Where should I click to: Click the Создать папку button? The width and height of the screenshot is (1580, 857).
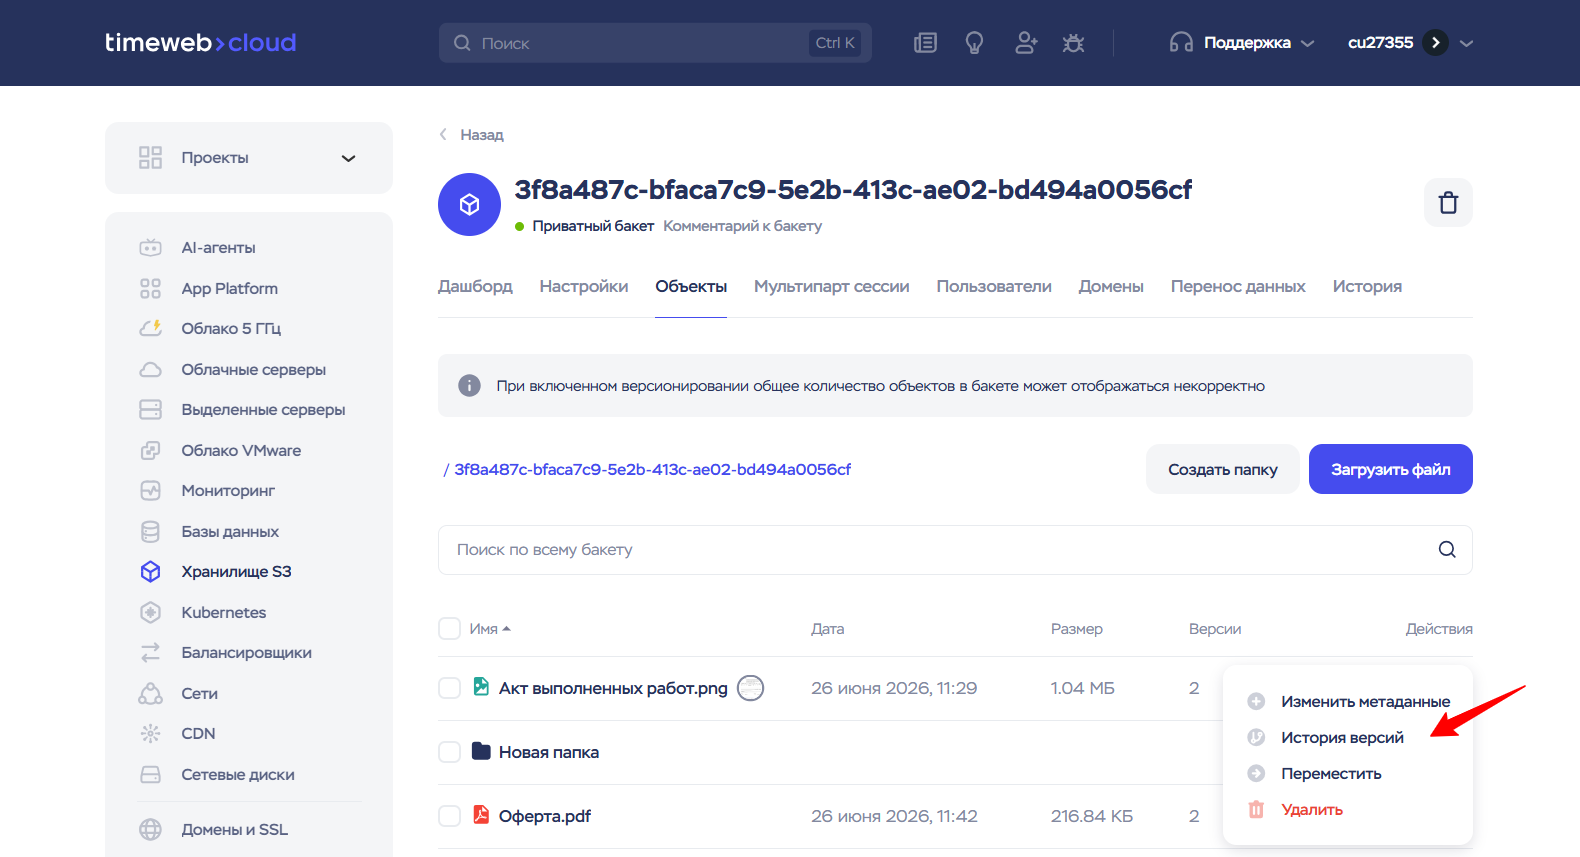point(1223,469)
